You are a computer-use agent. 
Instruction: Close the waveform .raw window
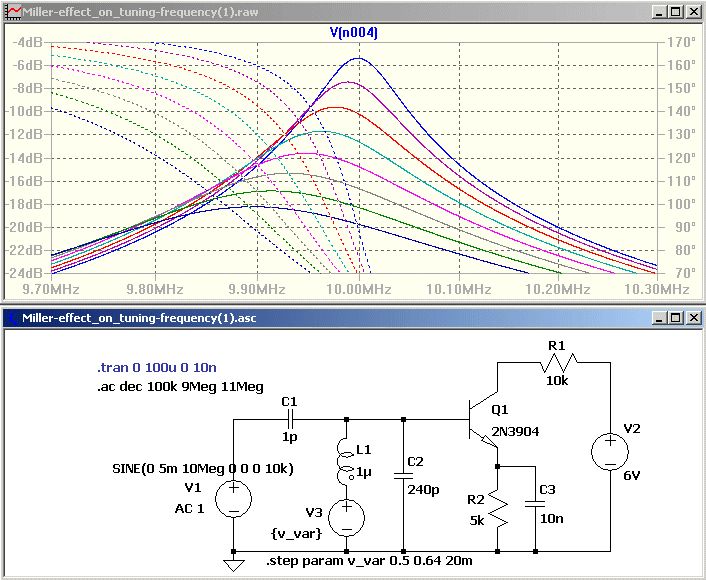coord(694,12)
